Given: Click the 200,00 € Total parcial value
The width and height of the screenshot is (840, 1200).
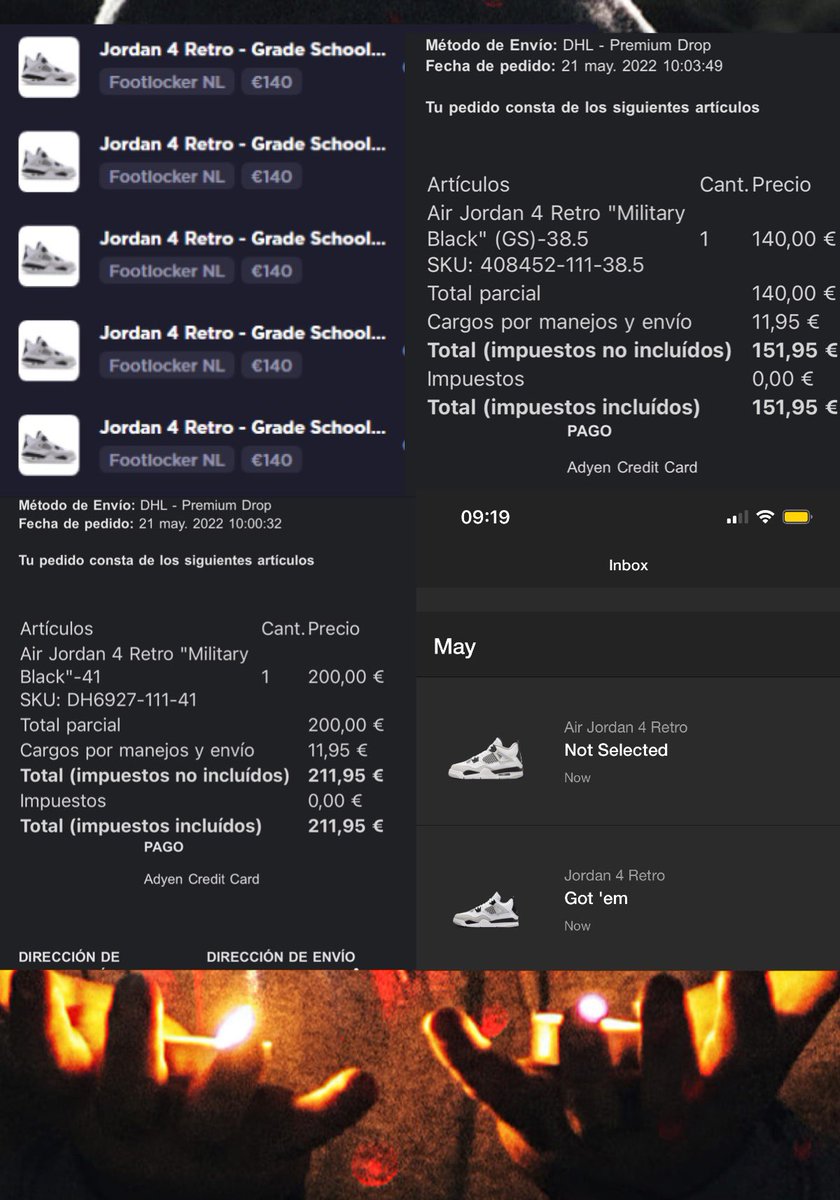Looking at the screenshot, I should pyautogui.click(x=346, y=725).
